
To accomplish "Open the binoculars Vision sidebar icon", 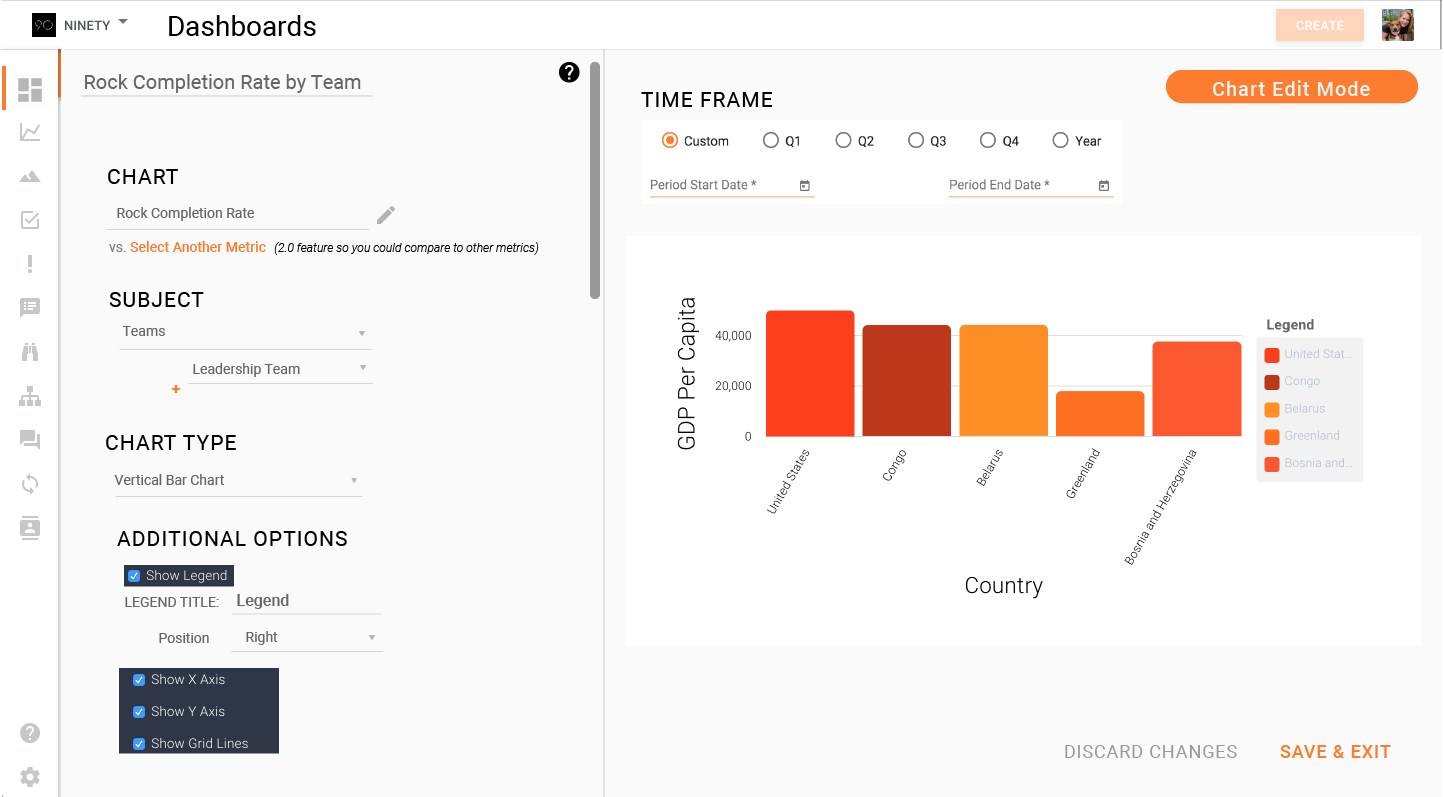I will [x=30, y=352].
